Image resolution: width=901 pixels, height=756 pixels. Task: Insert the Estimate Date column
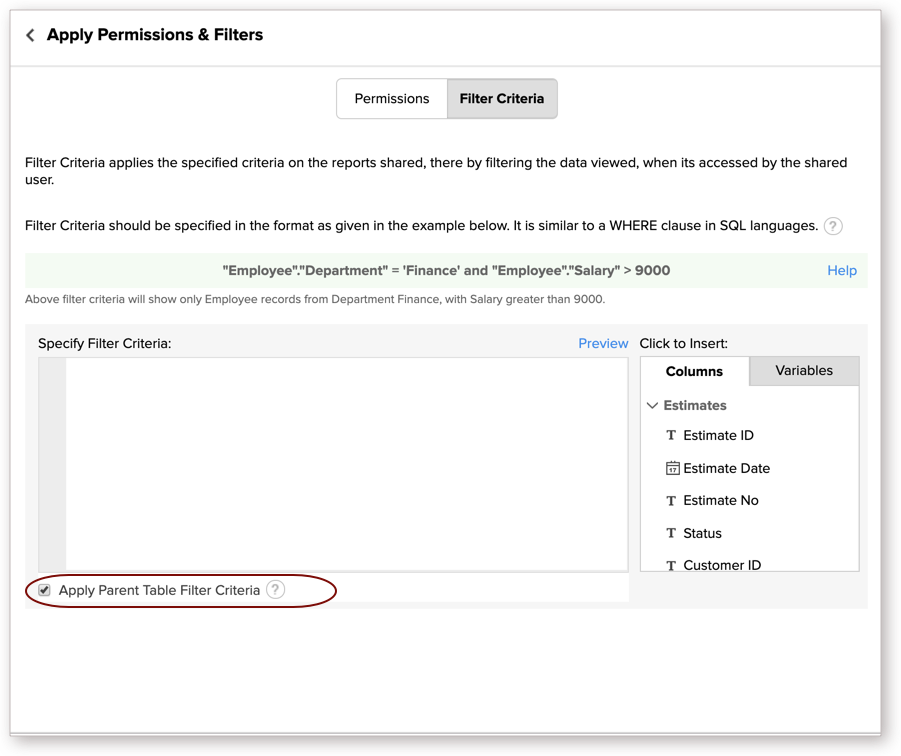pyautogui.click(x=726, y=468)
